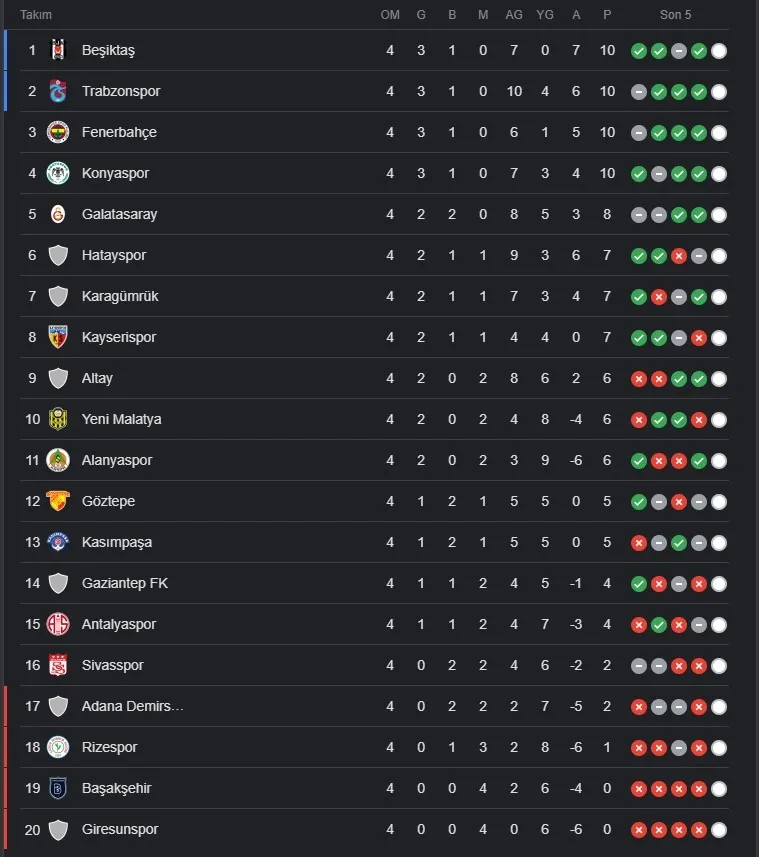Select the Adana Demirspor team name

[x=132, y=706]
